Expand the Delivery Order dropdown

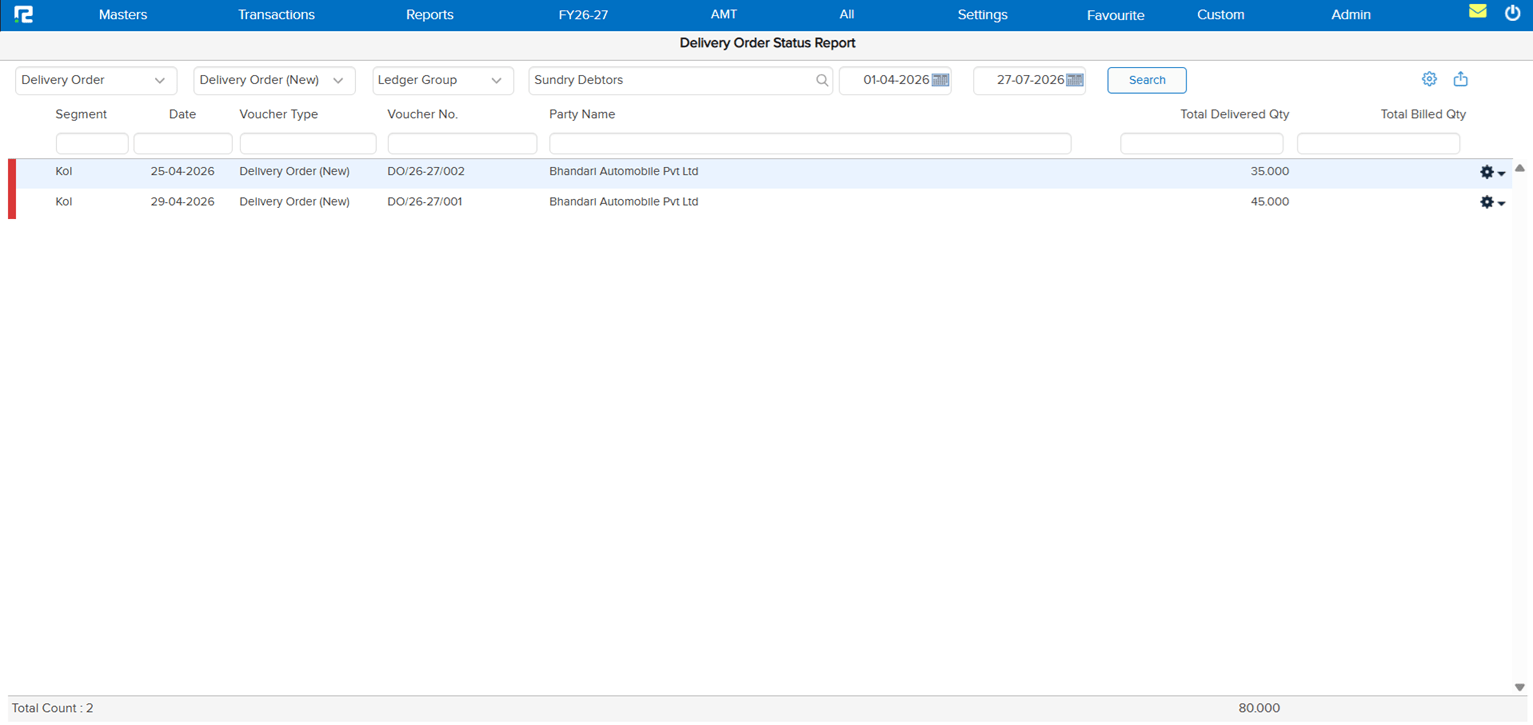coord(96,80)
